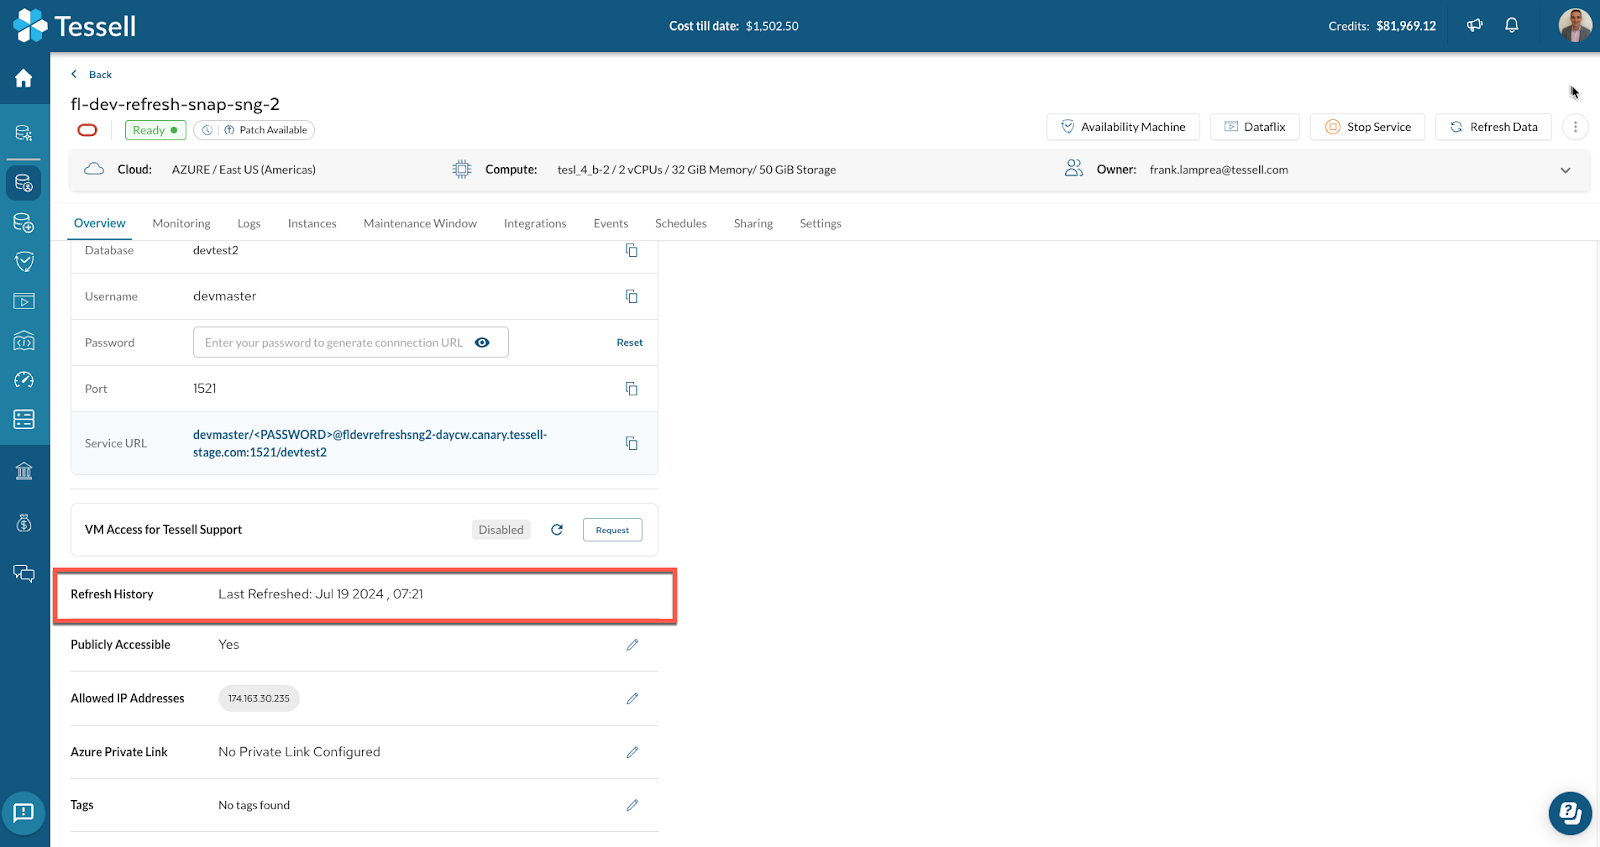Open the shield availability sidebar icon

click(24, 261)
